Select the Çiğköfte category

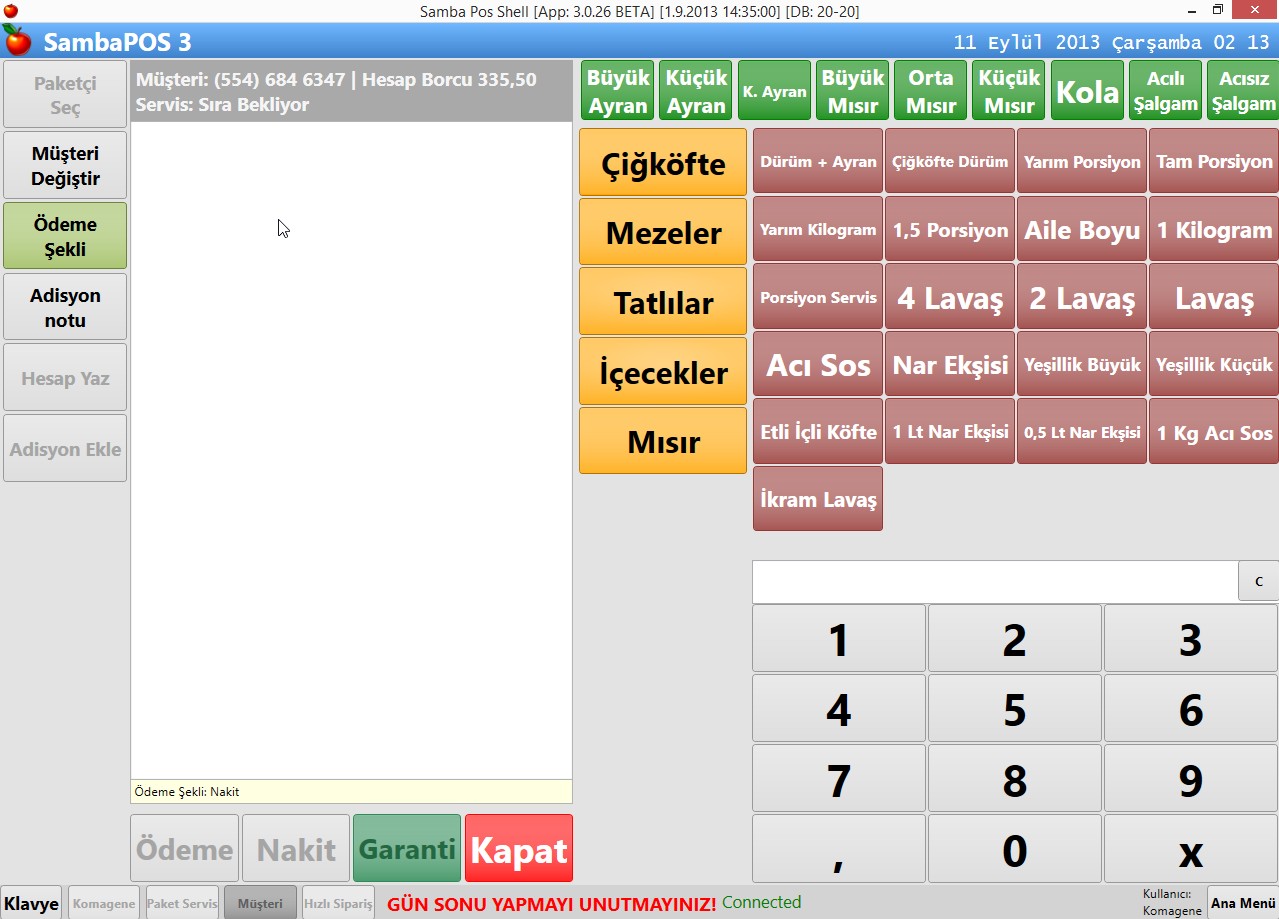point(663,163)
